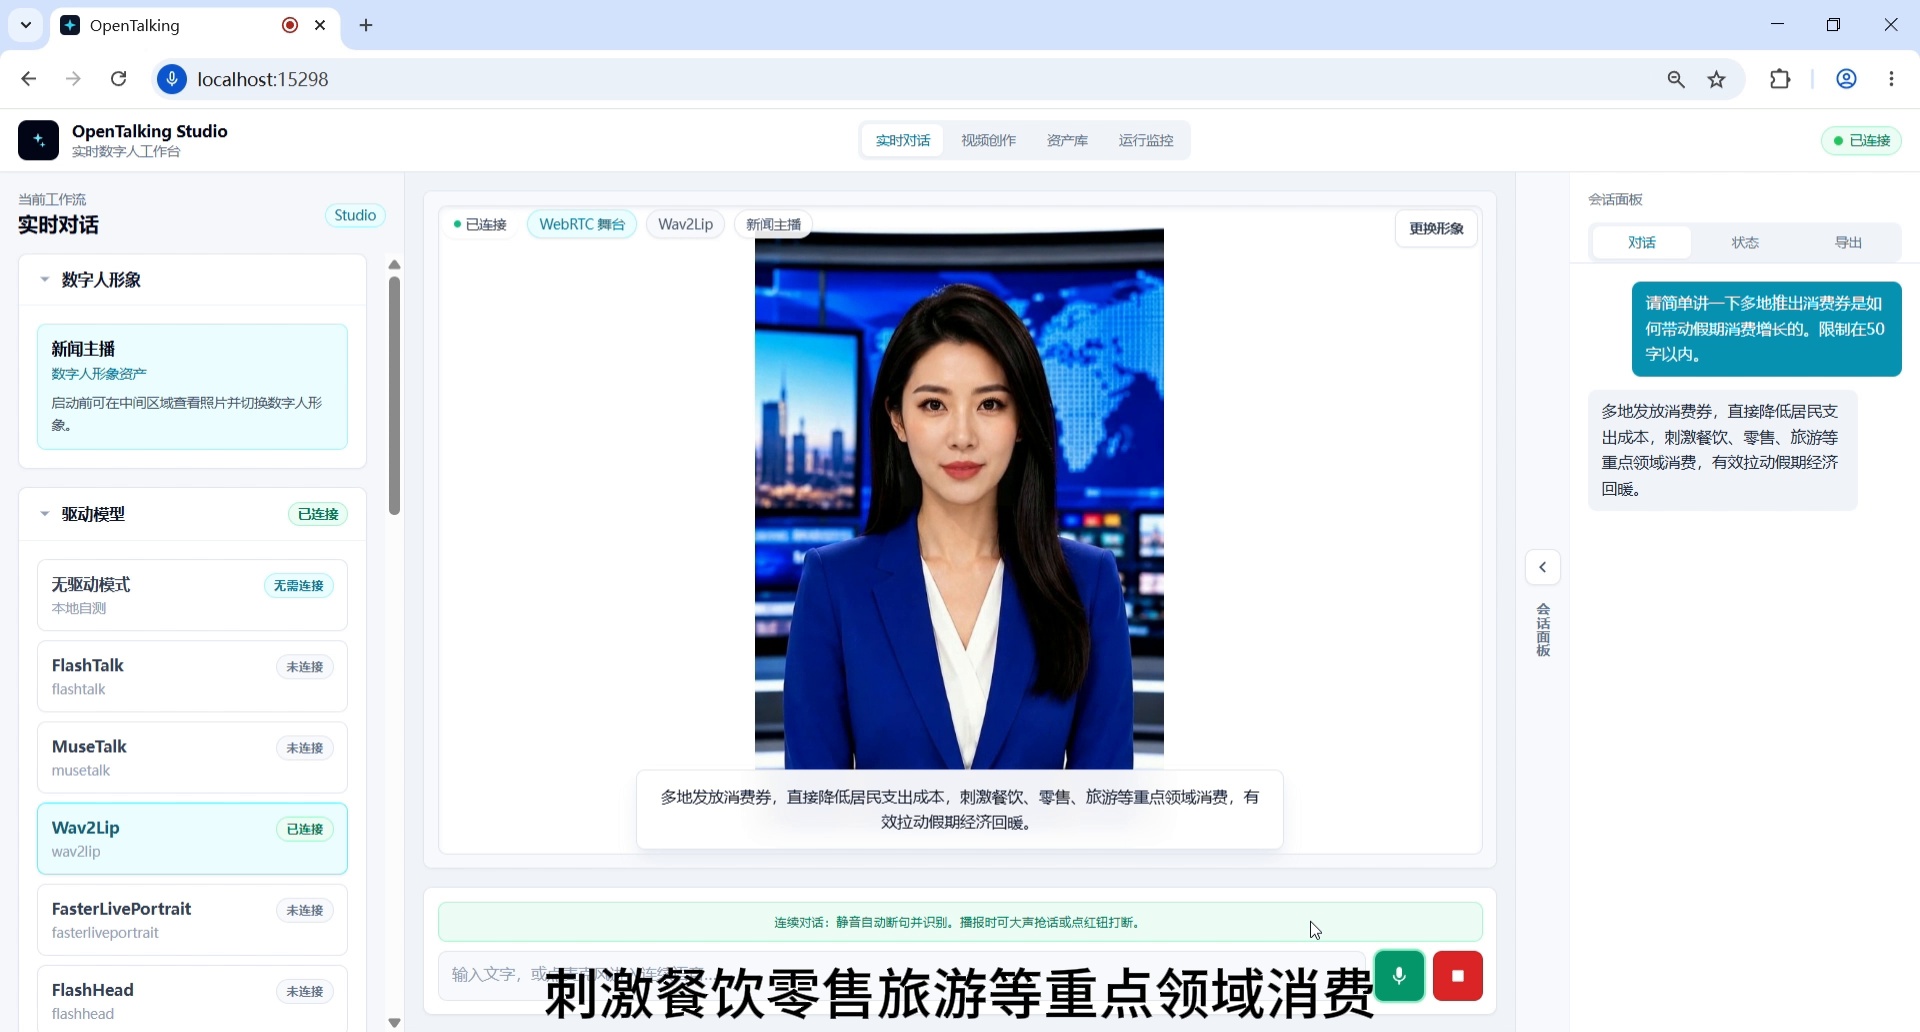The height and width of the screenshot is (1032, 1920).
Task: Open the 导出 tab
Action: [x=1848, y=242]
